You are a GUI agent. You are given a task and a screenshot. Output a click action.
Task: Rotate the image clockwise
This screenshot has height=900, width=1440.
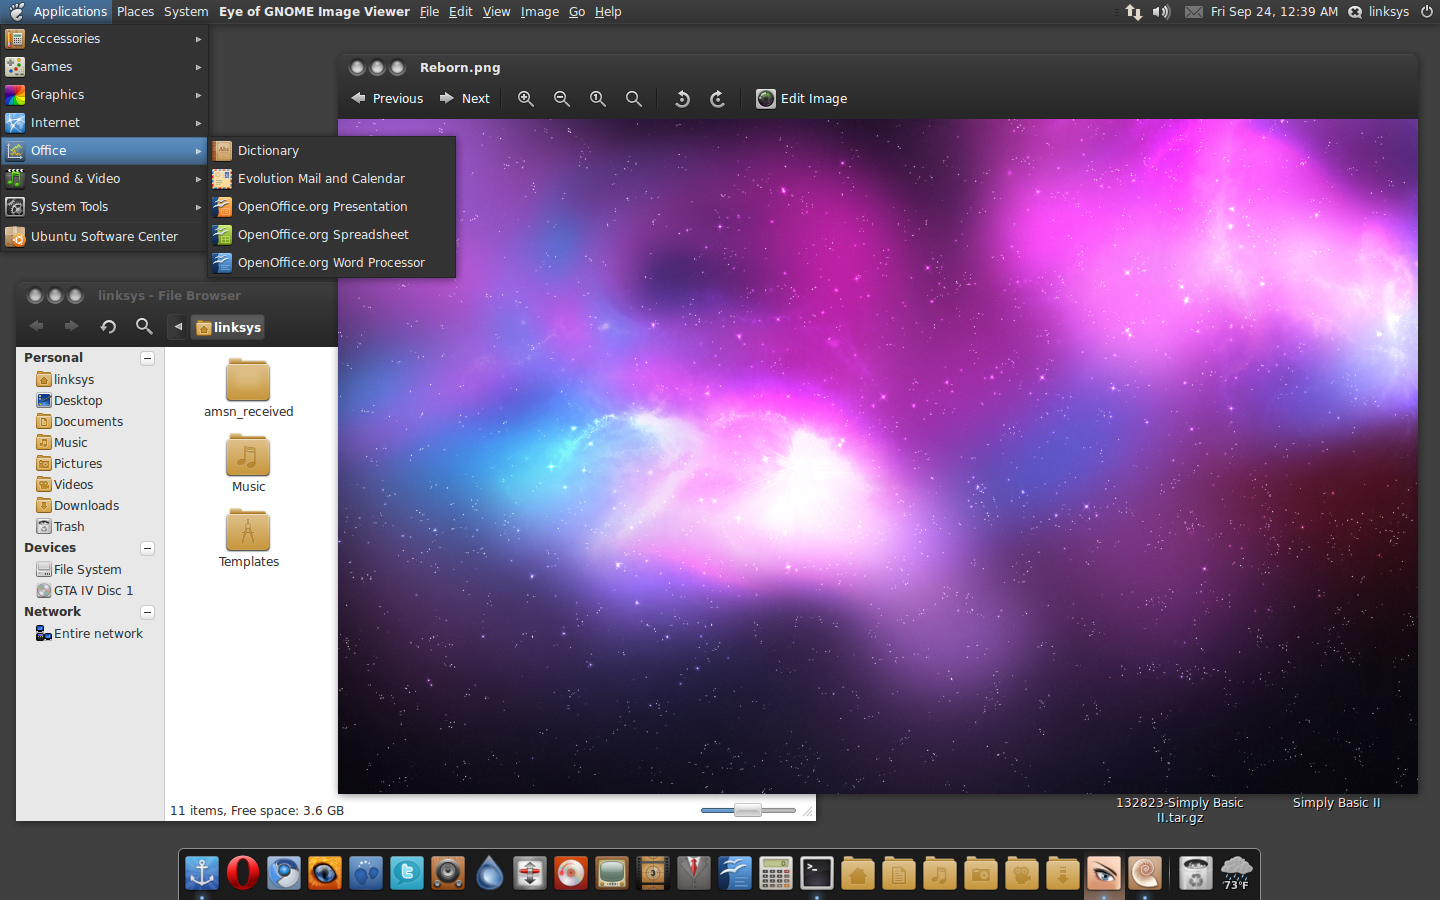(x=717, y=98)
